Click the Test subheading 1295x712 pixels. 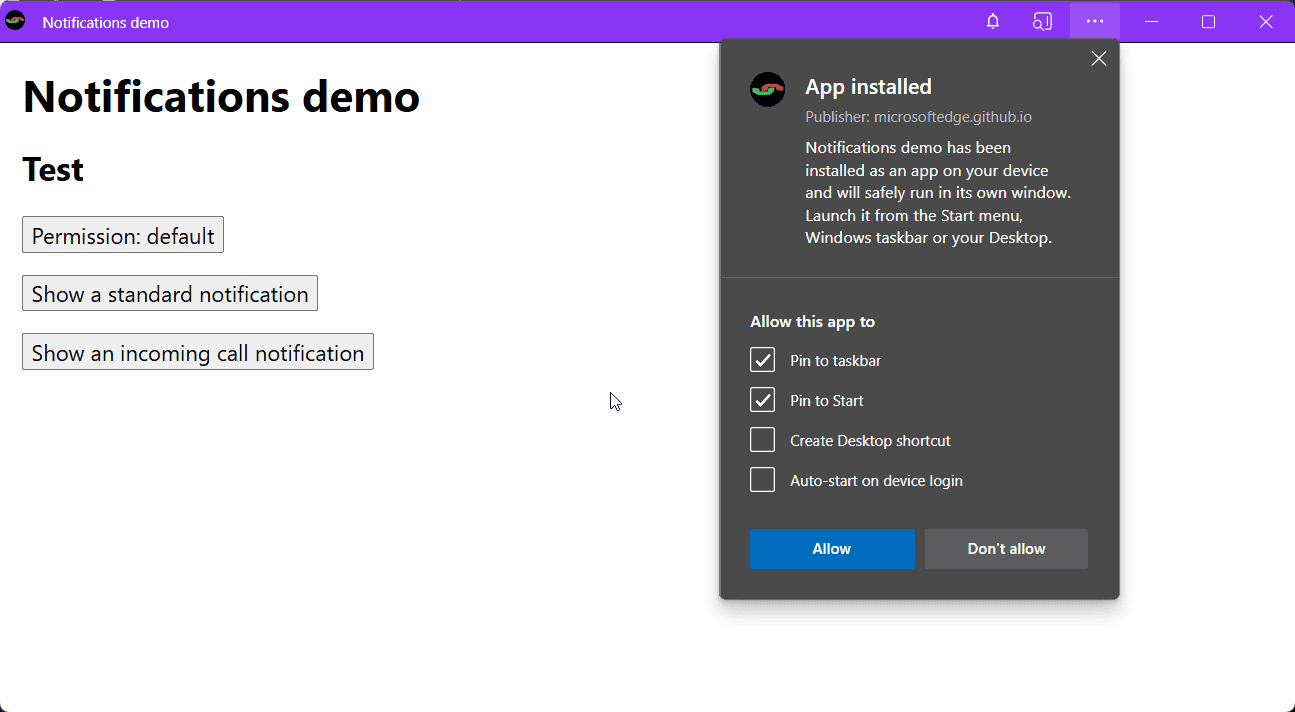[53, 170]
